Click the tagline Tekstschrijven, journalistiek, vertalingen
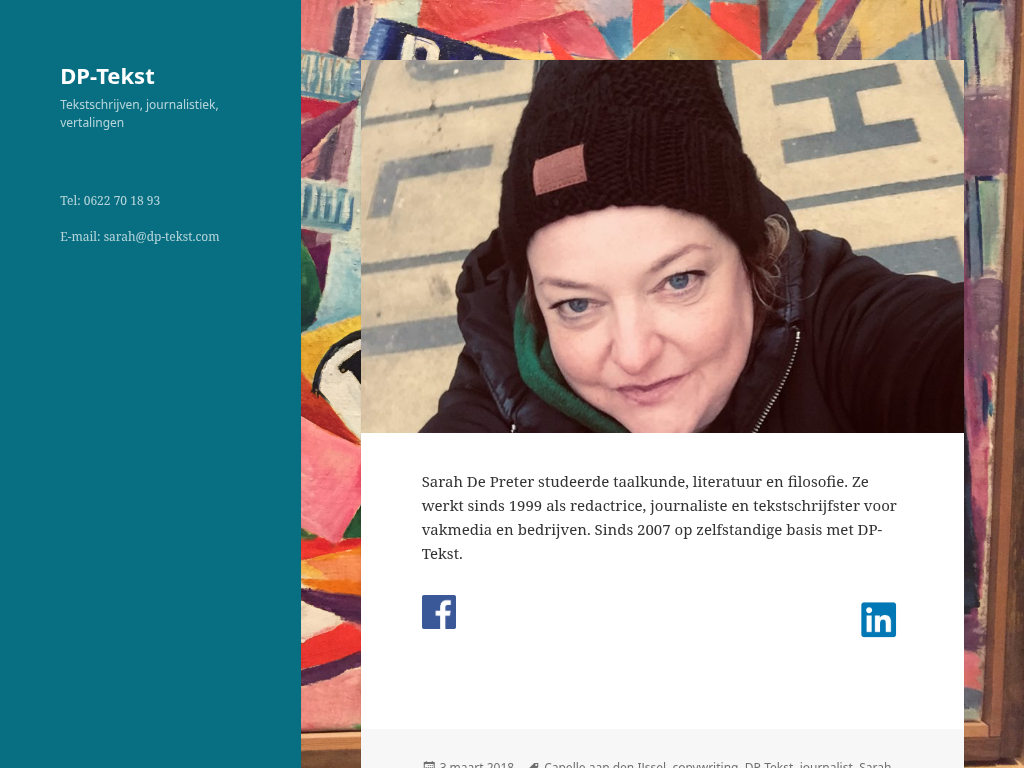Viewport: 1024px width, 768px height. pos(139,114)
